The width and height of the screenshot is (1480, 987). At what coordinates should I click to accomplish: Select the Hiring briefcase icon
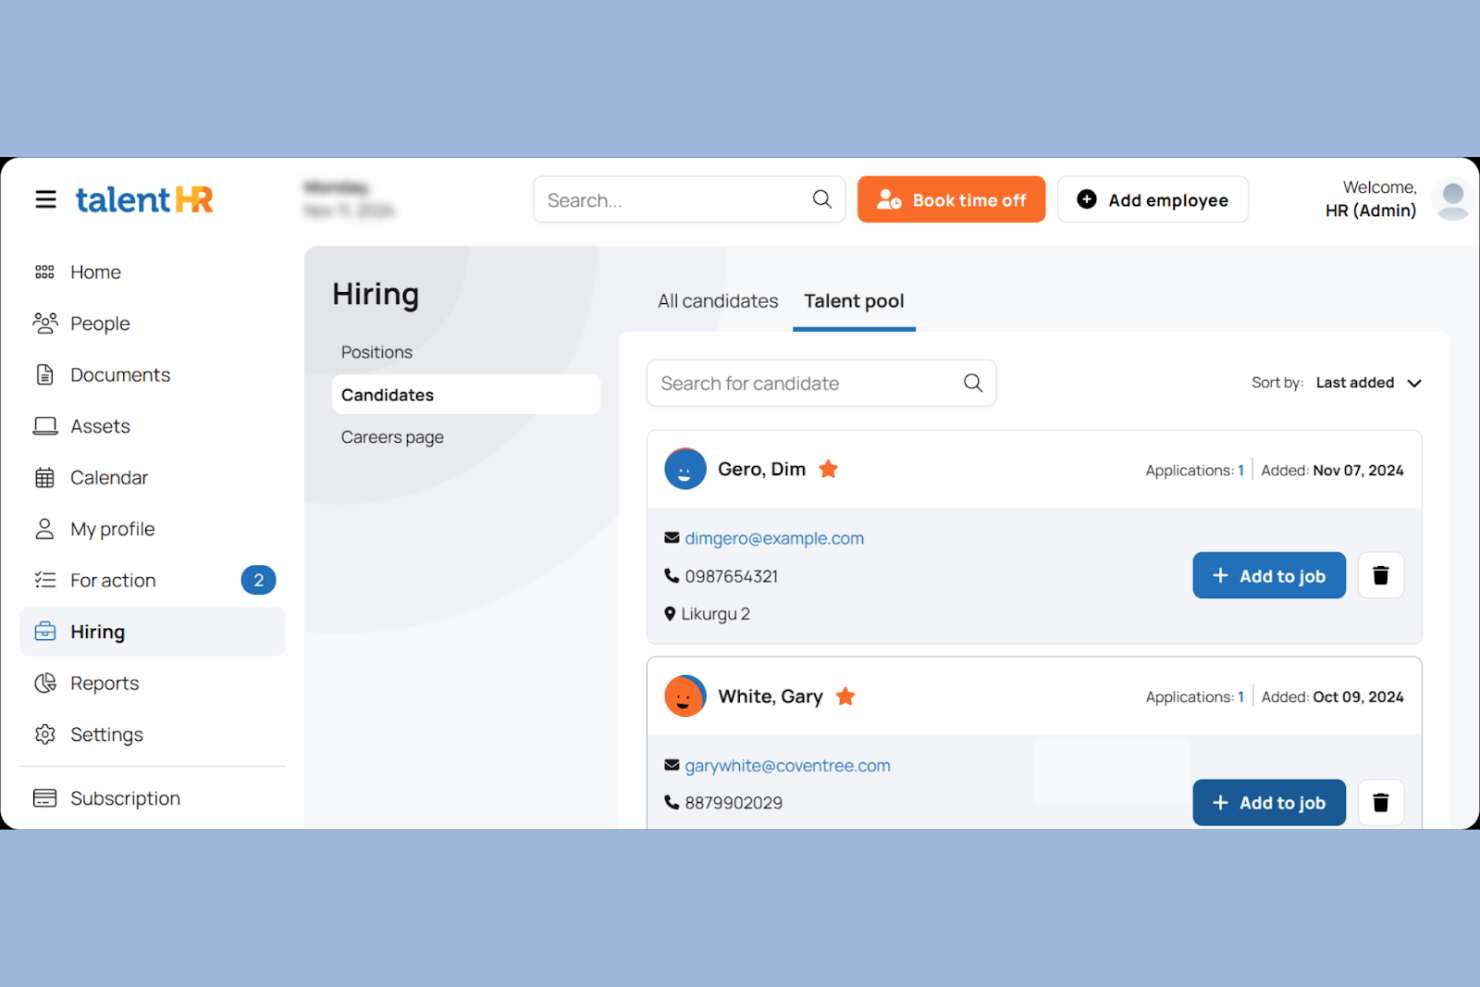pos(45,631)
